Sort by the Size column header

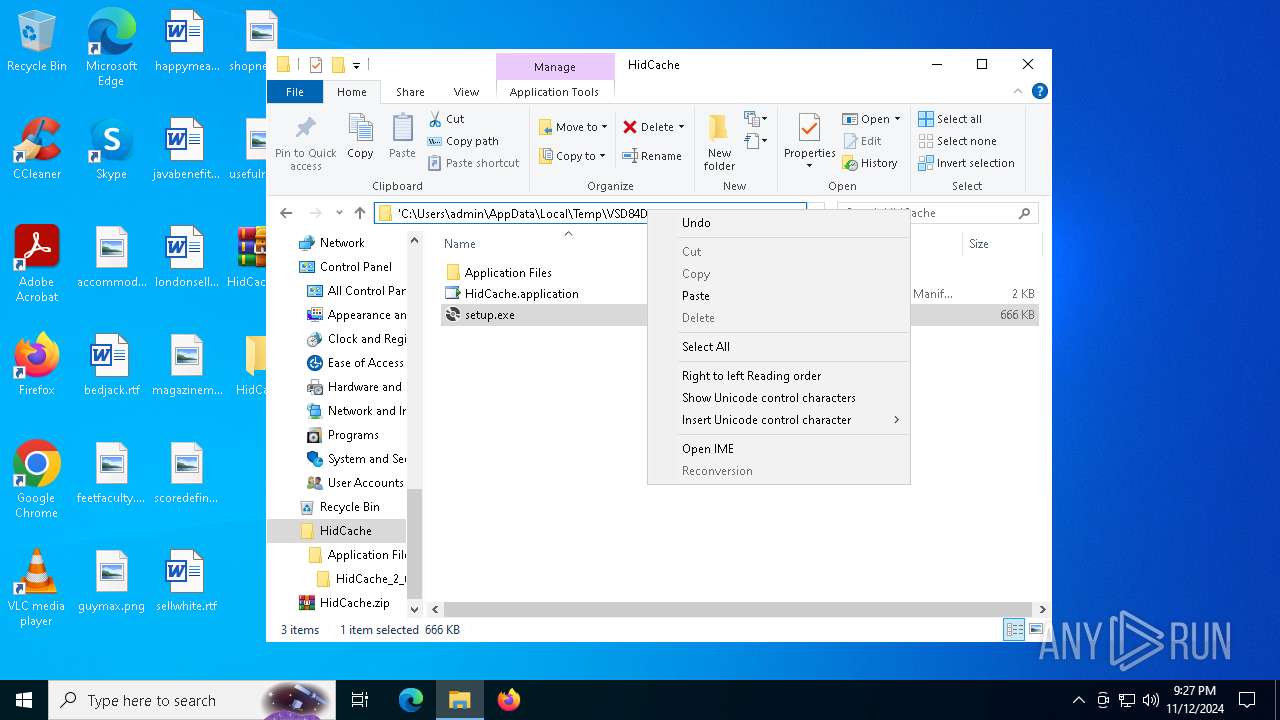point(979,244)
